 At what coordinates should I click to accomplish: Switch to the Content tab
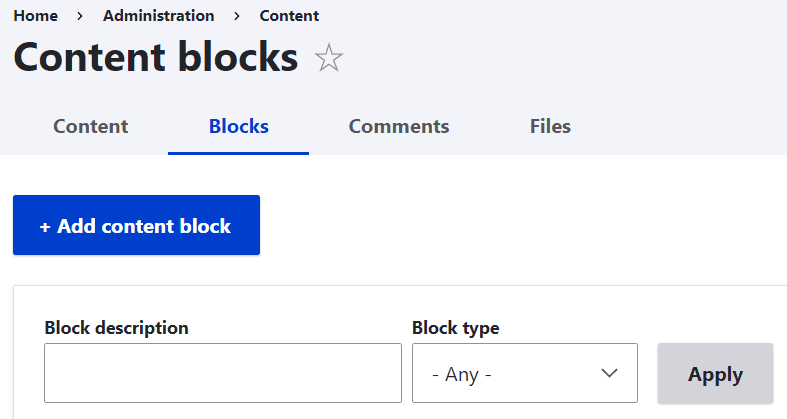[90, 126]
